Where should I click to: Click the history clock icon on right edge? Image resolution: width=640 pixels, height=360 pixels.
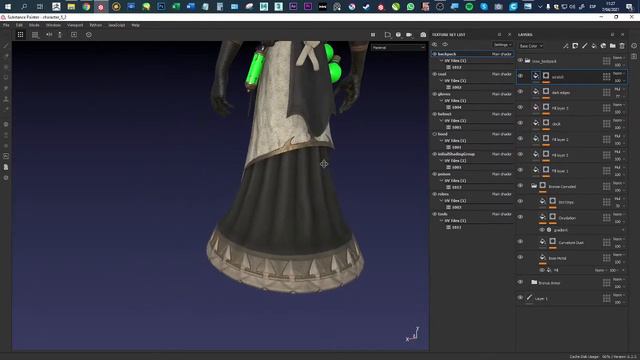[634, 46]
